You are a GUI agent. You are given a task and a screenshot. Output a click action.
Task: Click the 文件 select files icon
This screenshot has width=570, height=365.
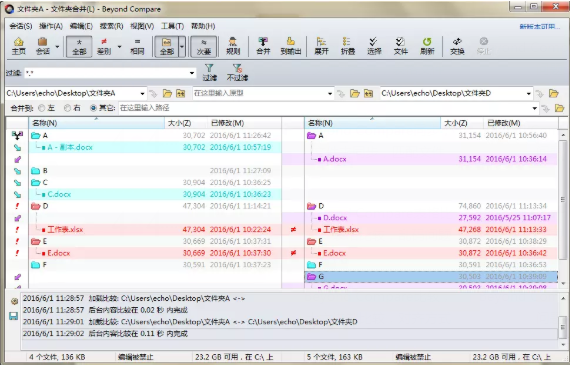[400, 46]
